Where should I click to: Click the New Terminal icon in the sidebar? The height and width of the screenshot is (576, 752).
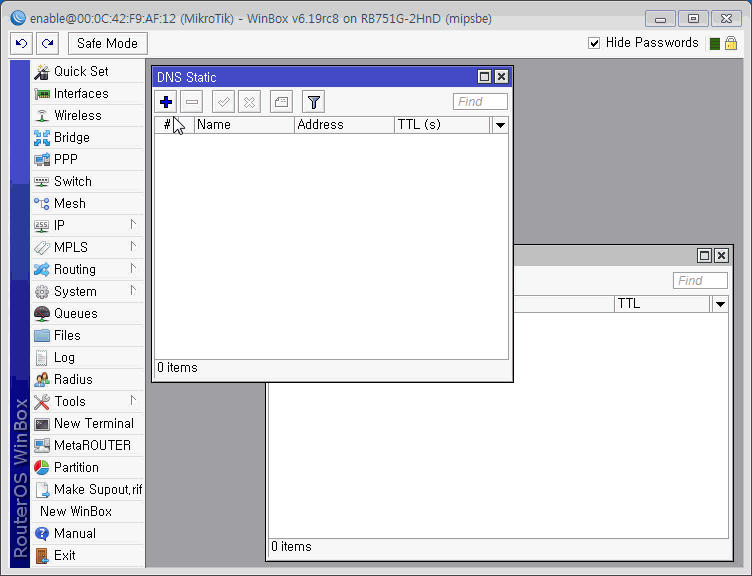(x=42, y=424)
